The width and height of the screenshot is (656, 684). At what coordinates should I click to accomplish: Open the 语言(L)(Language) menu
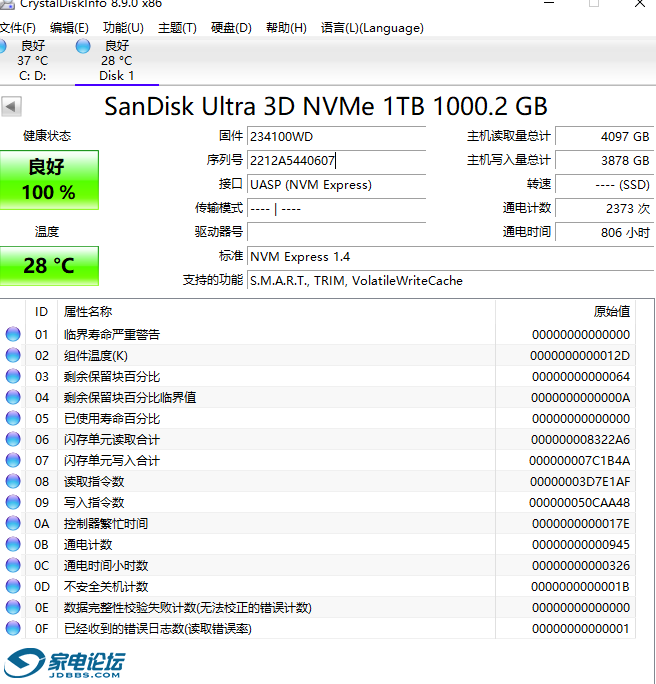click(372, 28)
